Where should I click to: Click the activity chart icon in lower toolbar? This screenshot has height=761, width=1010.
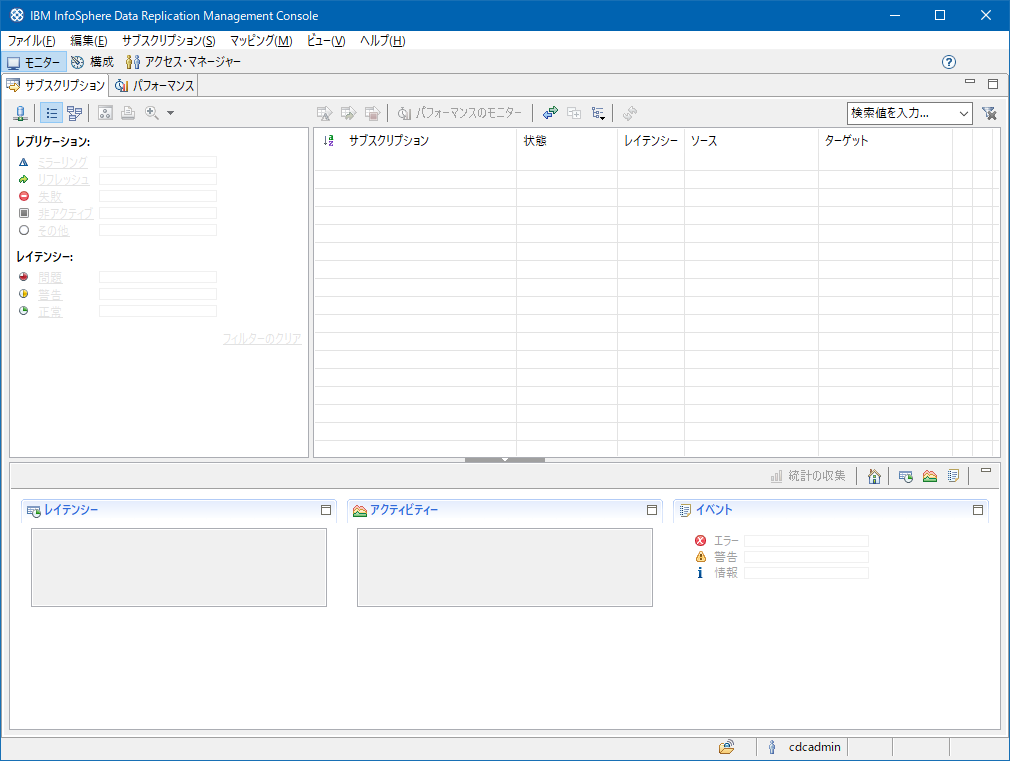click(x=929, y=476)
